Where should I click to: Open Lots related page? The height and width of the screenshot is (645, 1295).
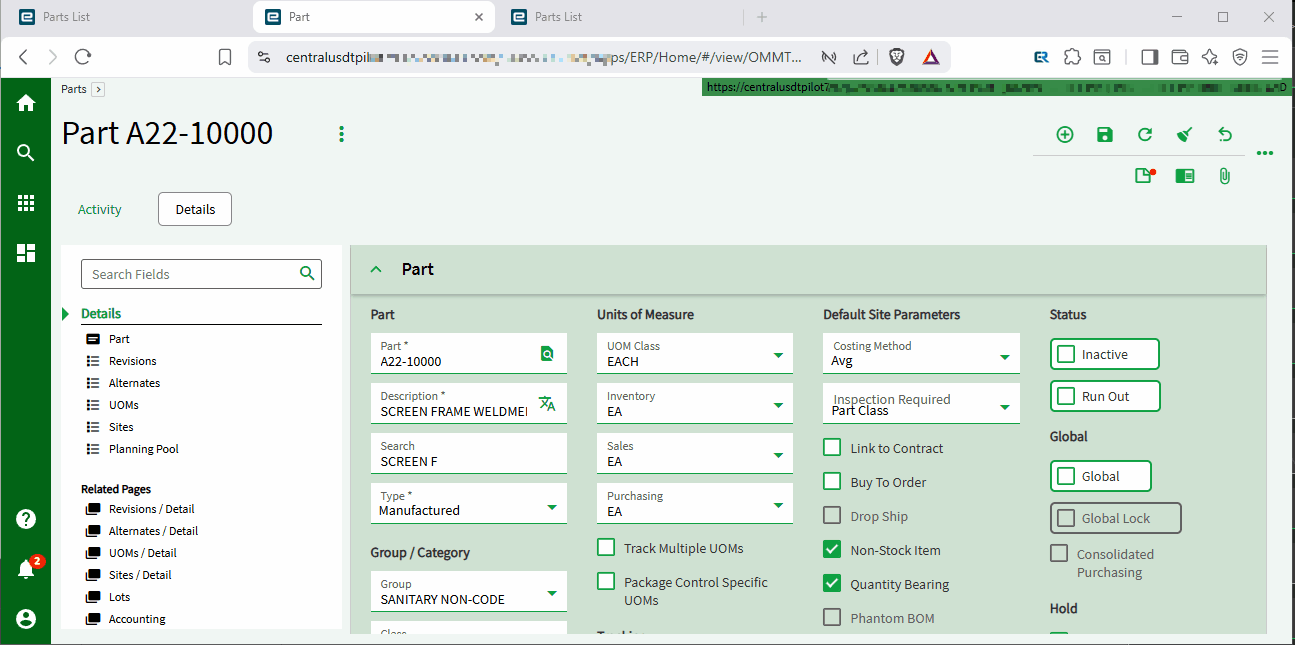tap(119, 597)
